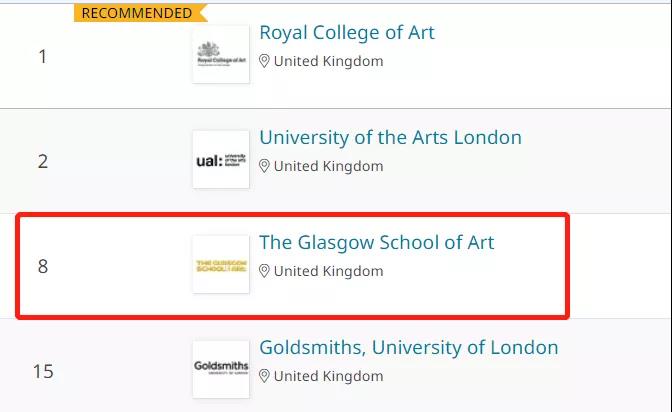Open University of the Arts London link
The height and width of the screenshot is (412, 672).
tap(390, 138)
